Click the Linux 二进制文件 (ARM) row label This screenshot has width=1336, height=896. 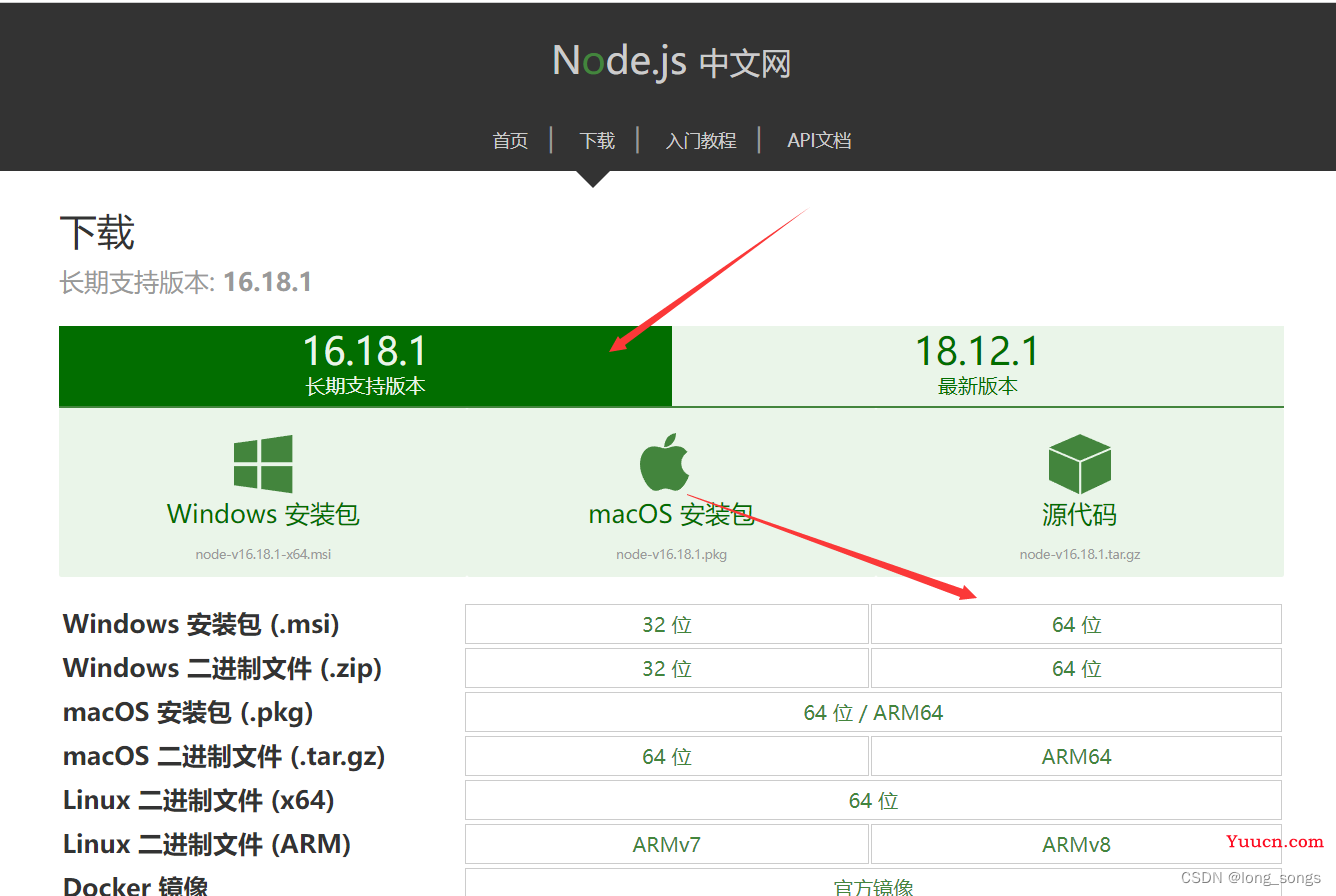click(207, 844)
